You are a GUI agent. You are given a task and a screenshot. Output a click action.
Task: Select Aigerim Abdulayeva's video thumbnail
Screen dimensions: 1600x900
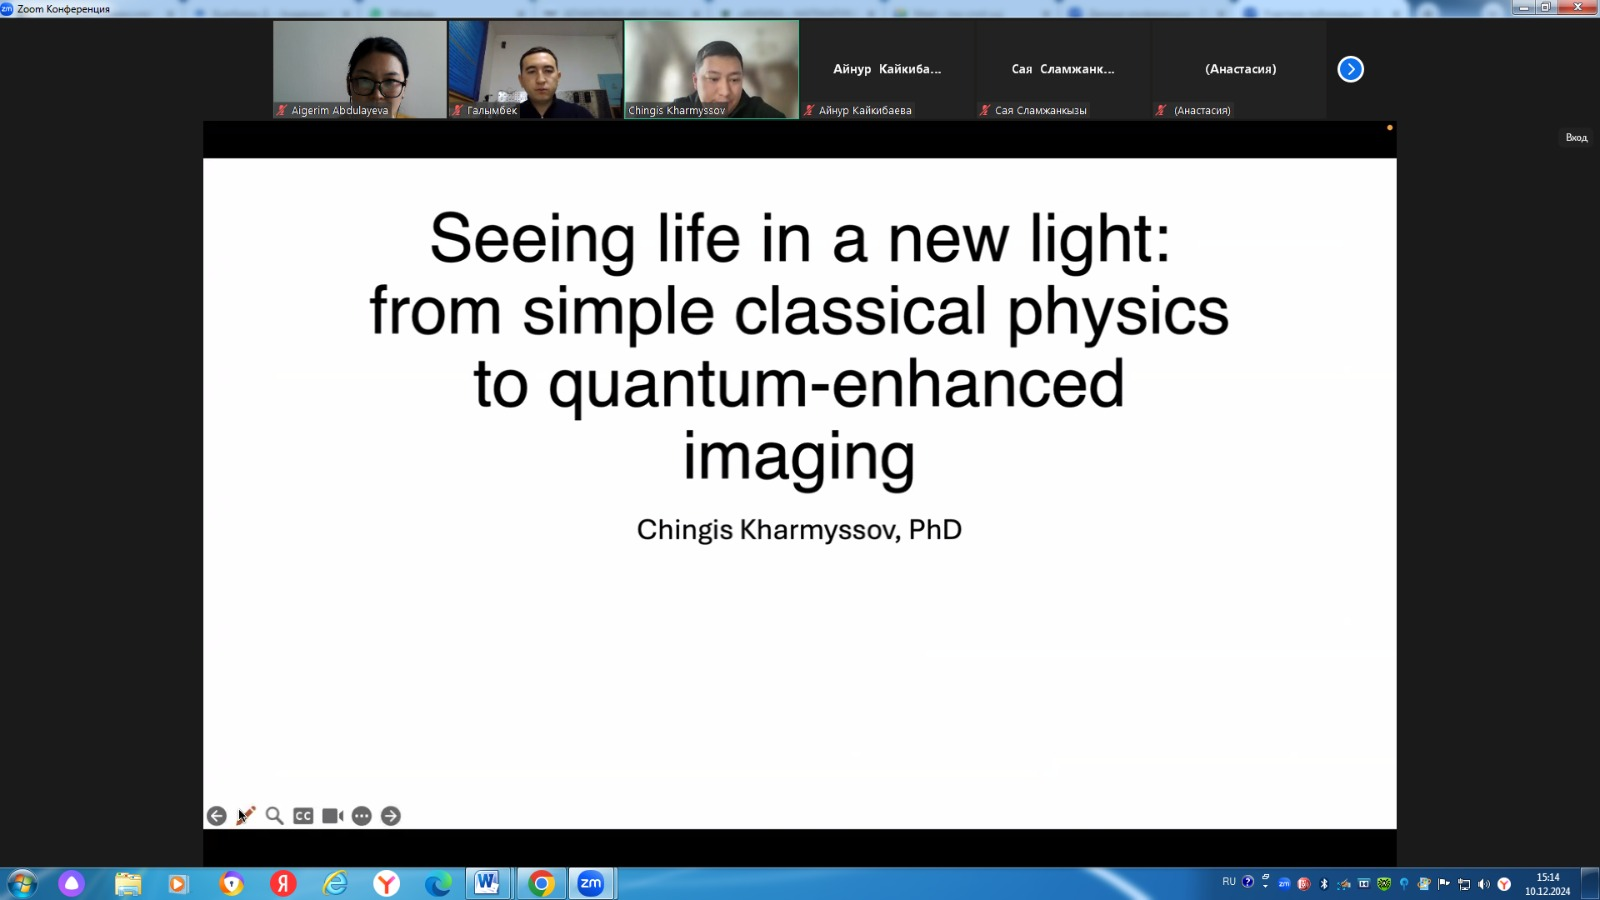[360, 68]
